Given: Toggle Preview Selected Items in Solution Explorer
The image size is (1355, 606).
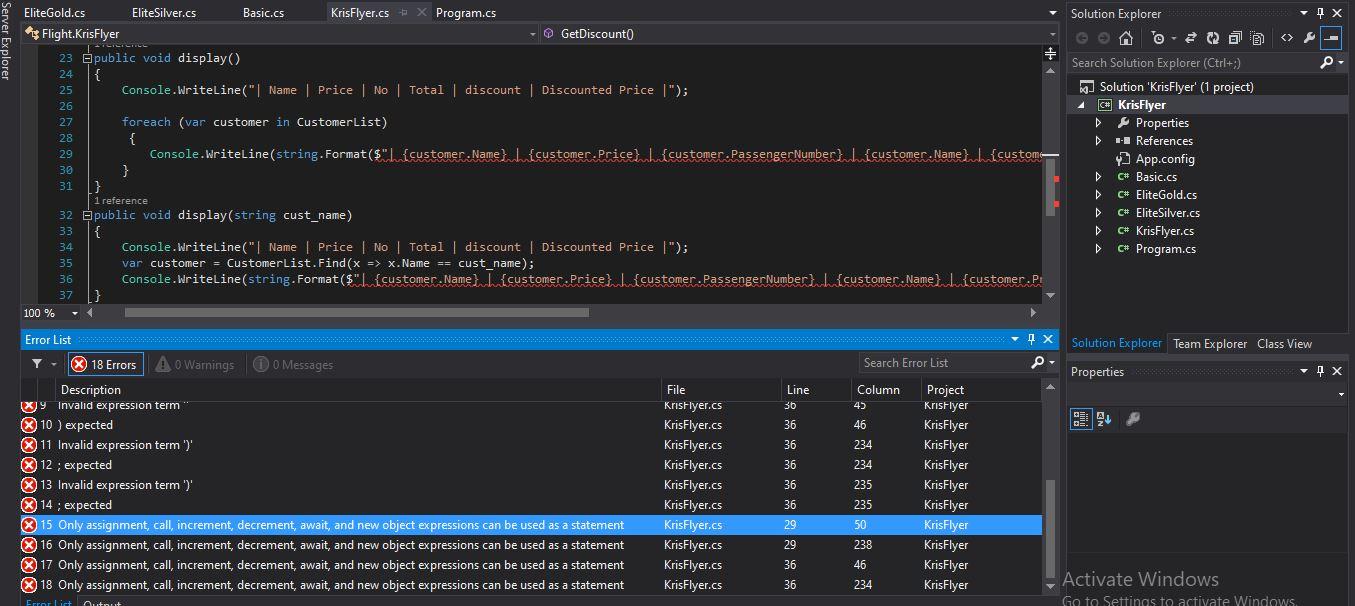Looking at the screenshot, I should [1331, 38].
